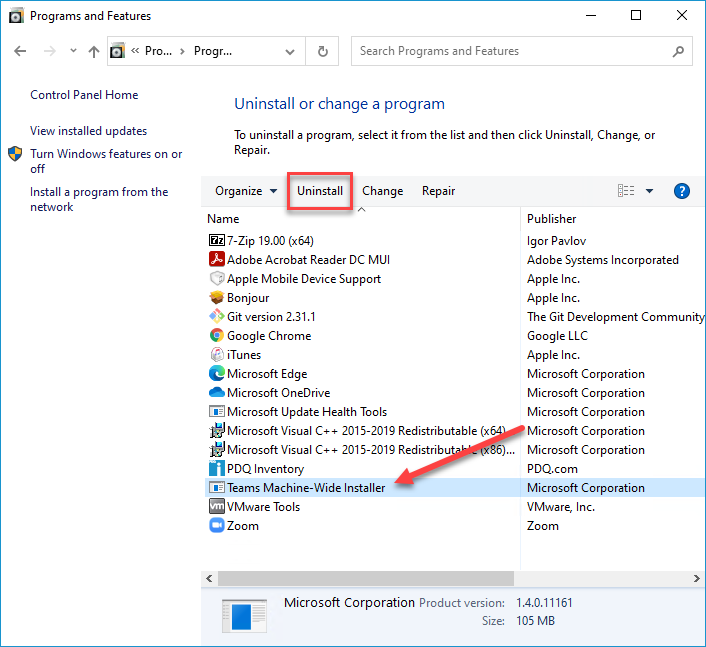Click the double-chevron breadcrumb expander
The width and height of the screenshot is (706, 647).
[x=135, y=51]
